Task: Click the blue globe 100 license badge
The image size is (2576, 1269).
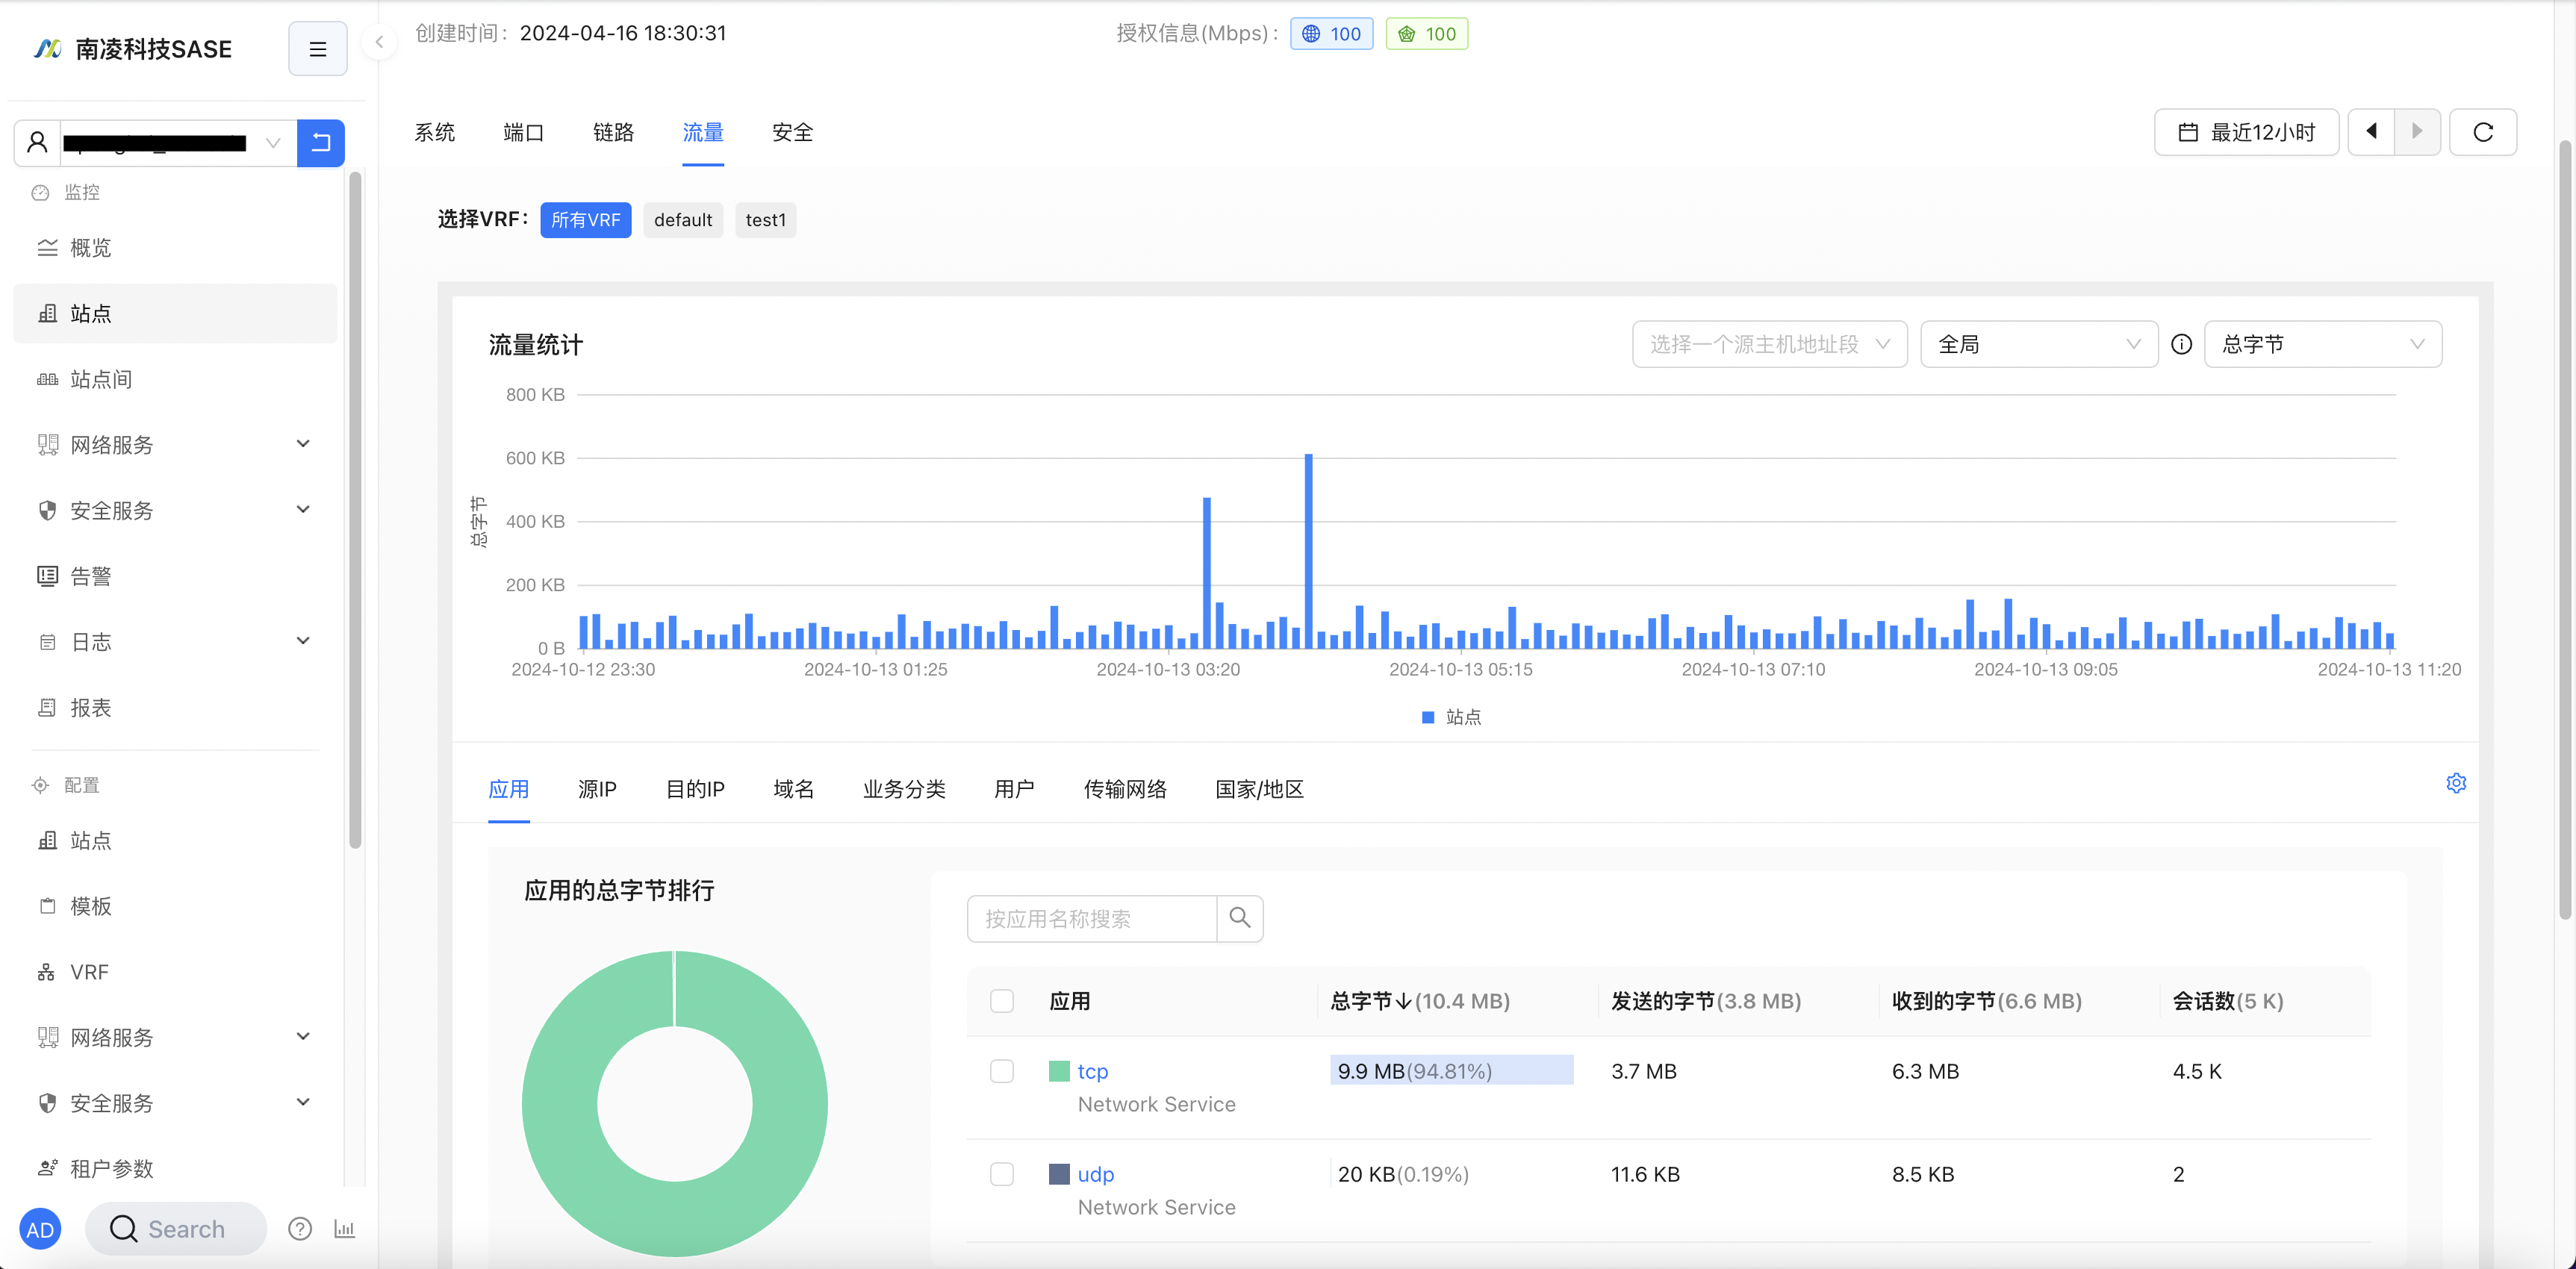Action: [1331, 33]
